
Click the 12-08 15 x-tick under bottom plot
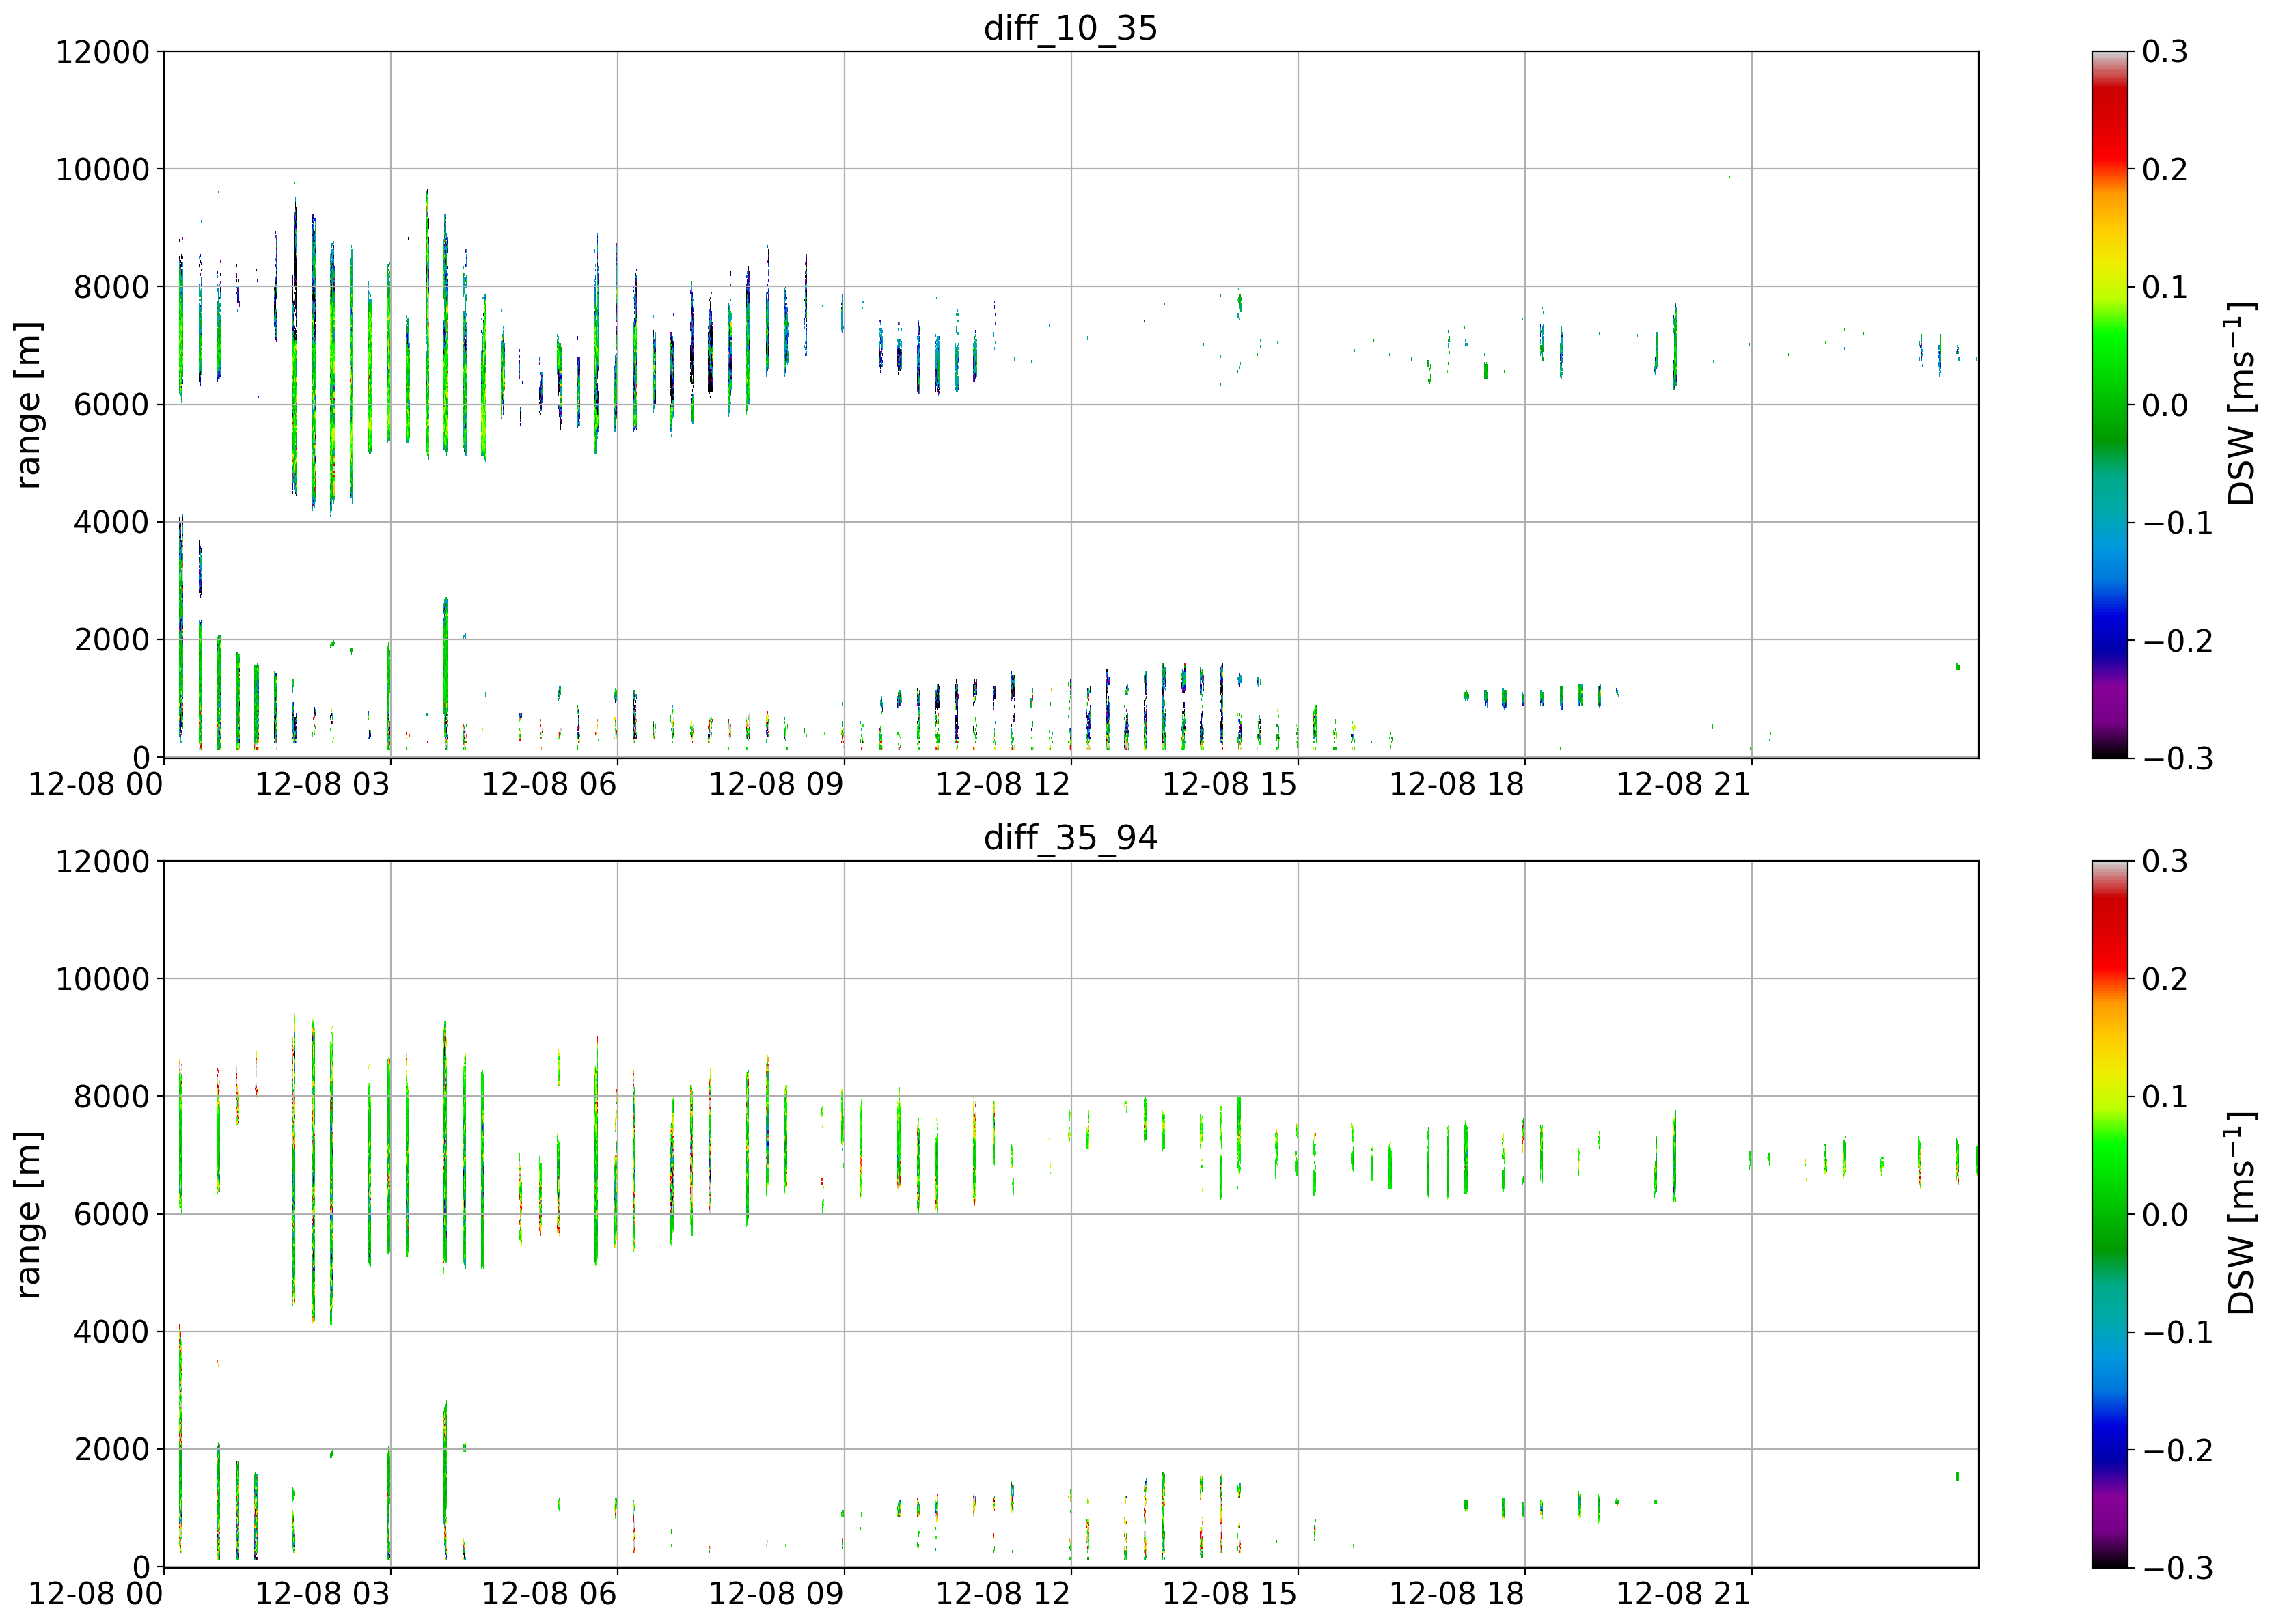coord(1230,1594)
